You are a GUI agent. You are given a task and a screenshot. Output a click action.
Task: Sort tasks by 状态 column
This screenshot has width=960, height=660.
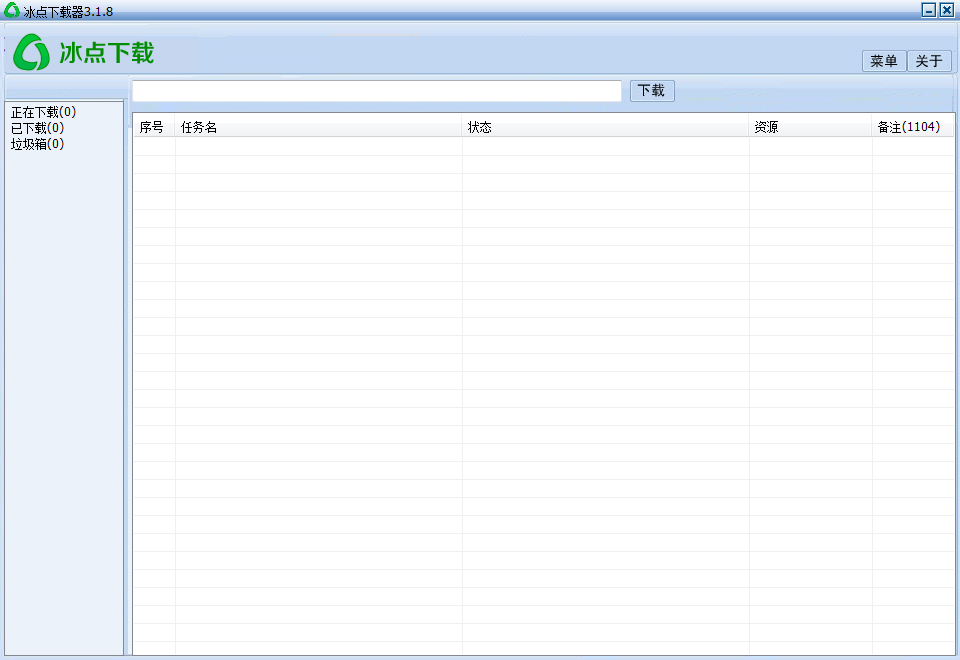tap(480, 127)
